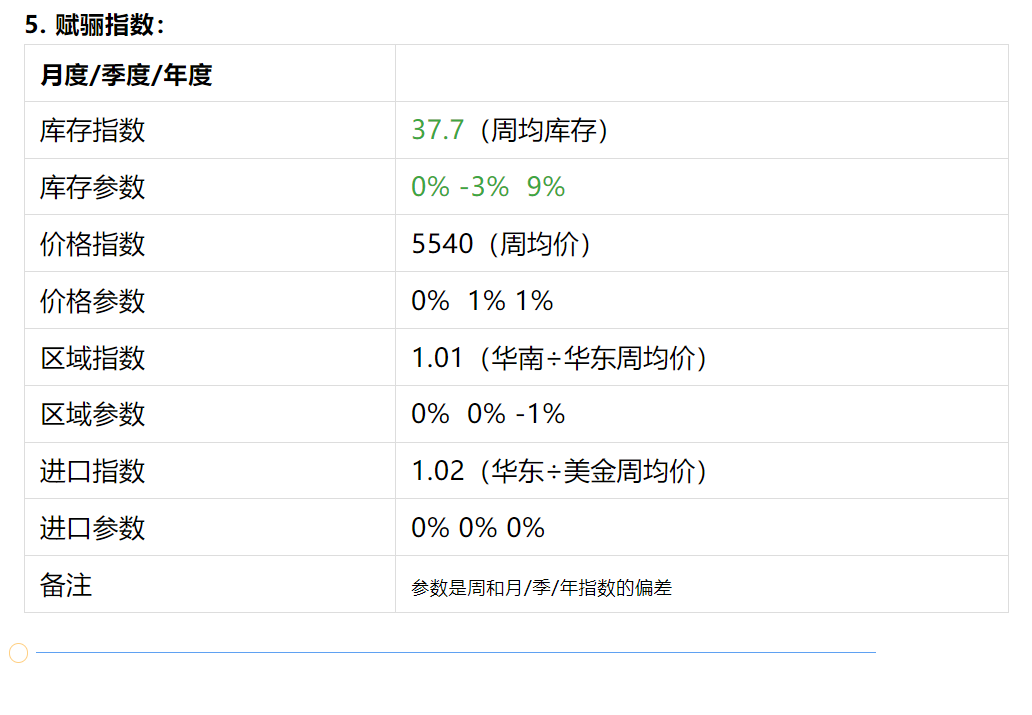Select the '区域参数' row label
This screenshot has width=1032, height=715.
[x=92, y=414]
